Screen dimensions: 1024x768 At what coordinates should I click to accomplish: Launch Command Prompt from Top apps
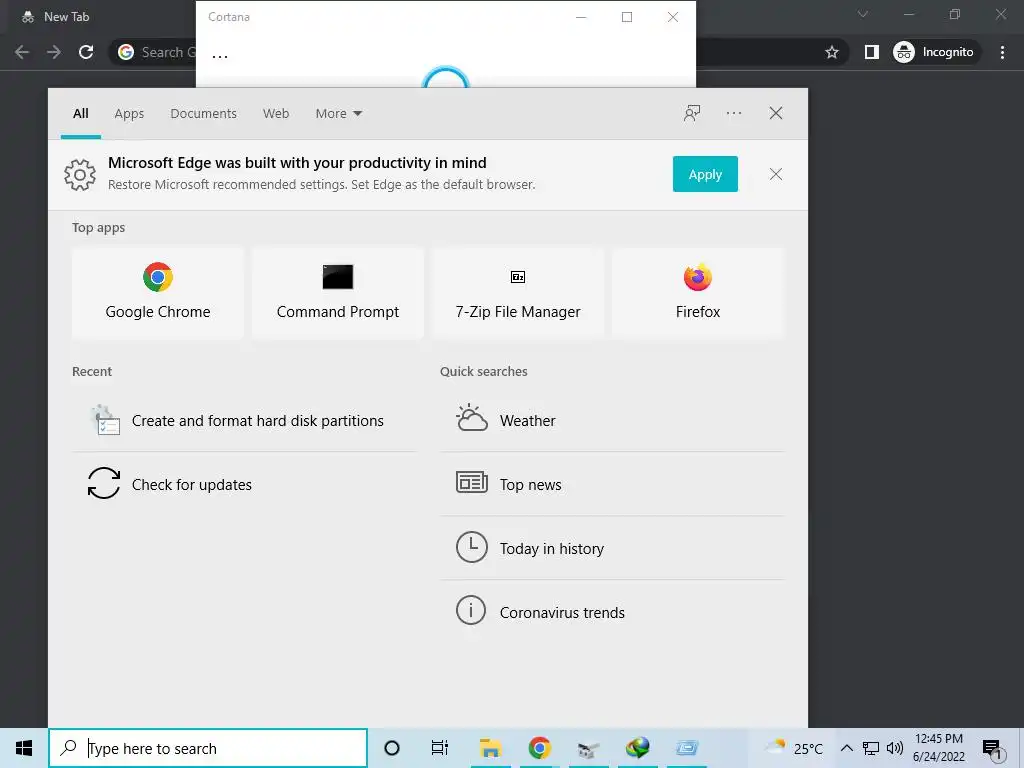pos(338,293)
